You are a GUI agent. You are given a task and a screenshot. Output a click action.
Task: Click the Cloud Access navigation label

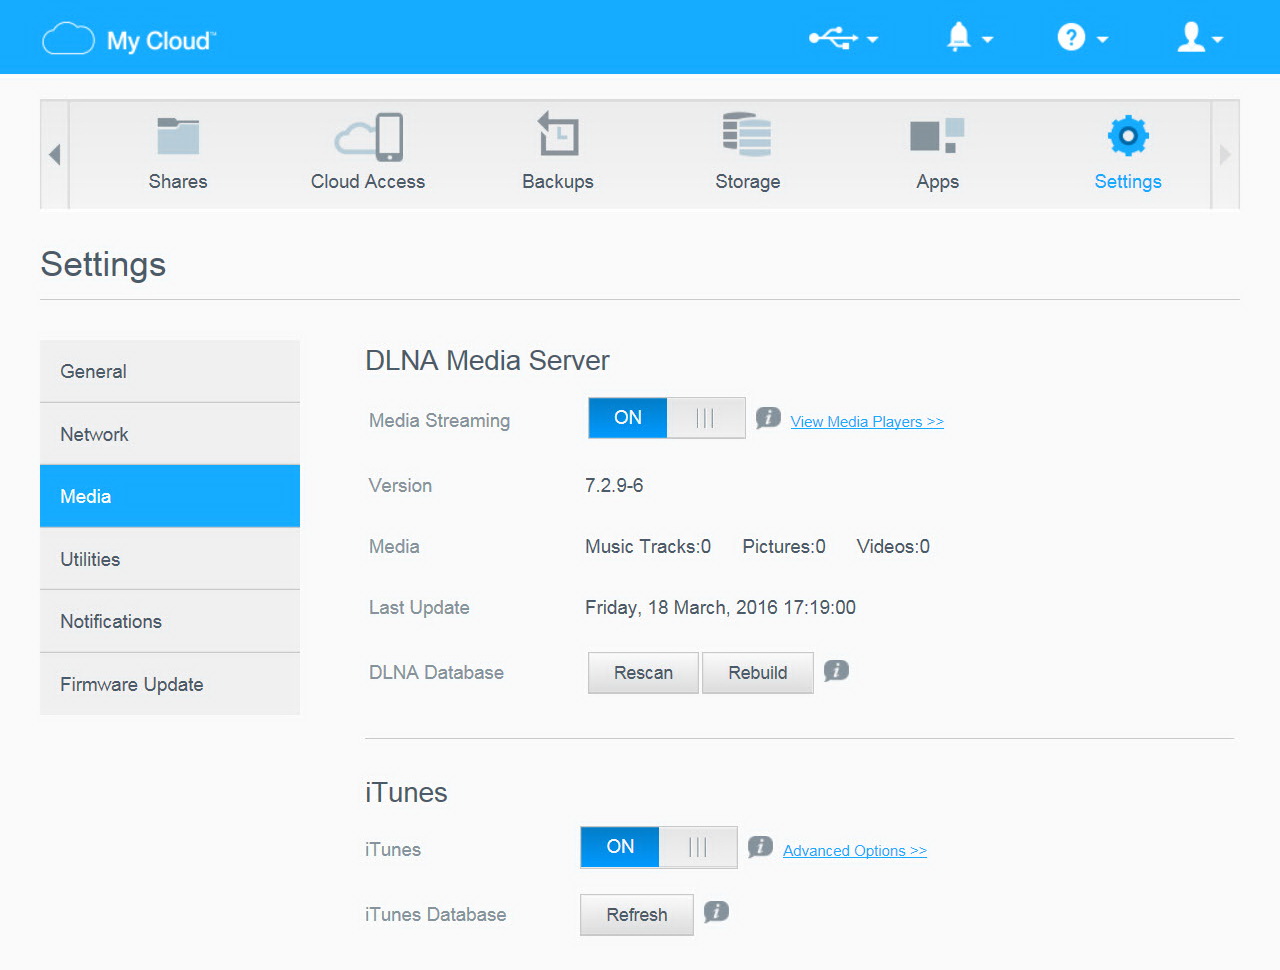[368, 182]
